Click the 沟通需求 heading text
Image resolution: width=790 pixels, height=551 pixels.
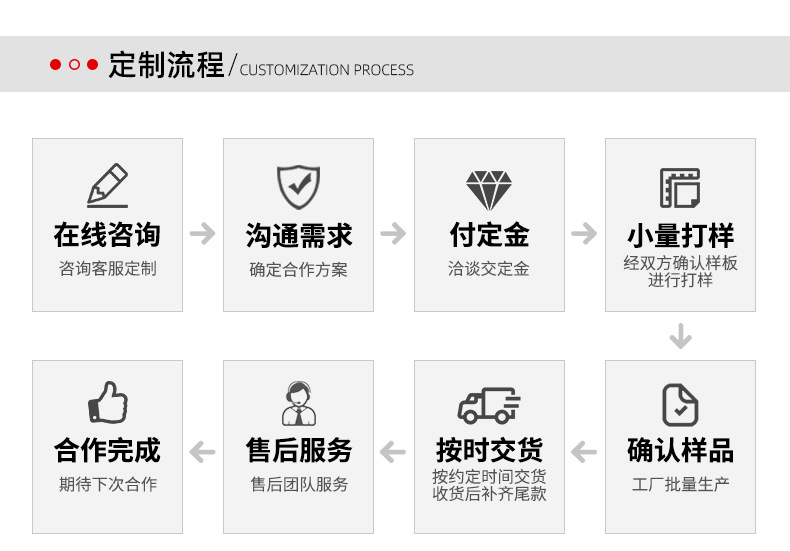298,236
